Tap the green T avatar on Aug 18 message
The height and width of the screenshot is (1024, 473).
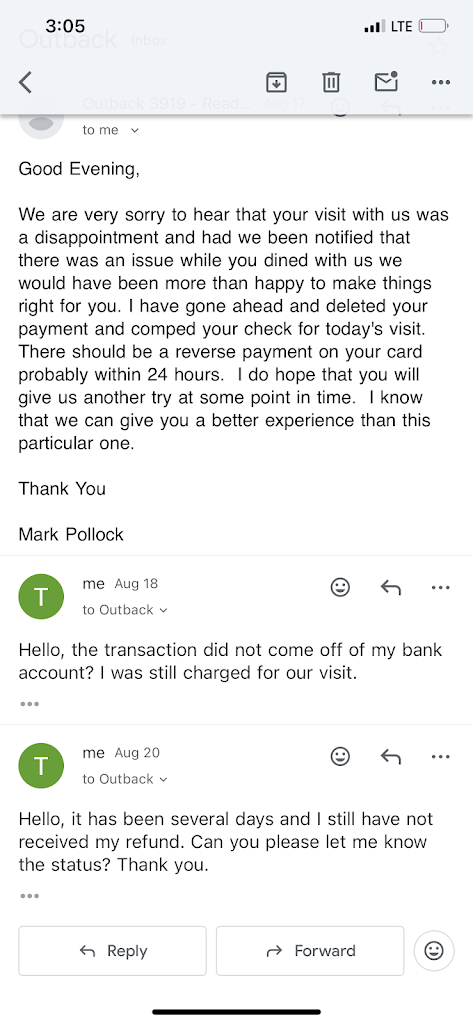pyautogui.click(x=41, y=596)
